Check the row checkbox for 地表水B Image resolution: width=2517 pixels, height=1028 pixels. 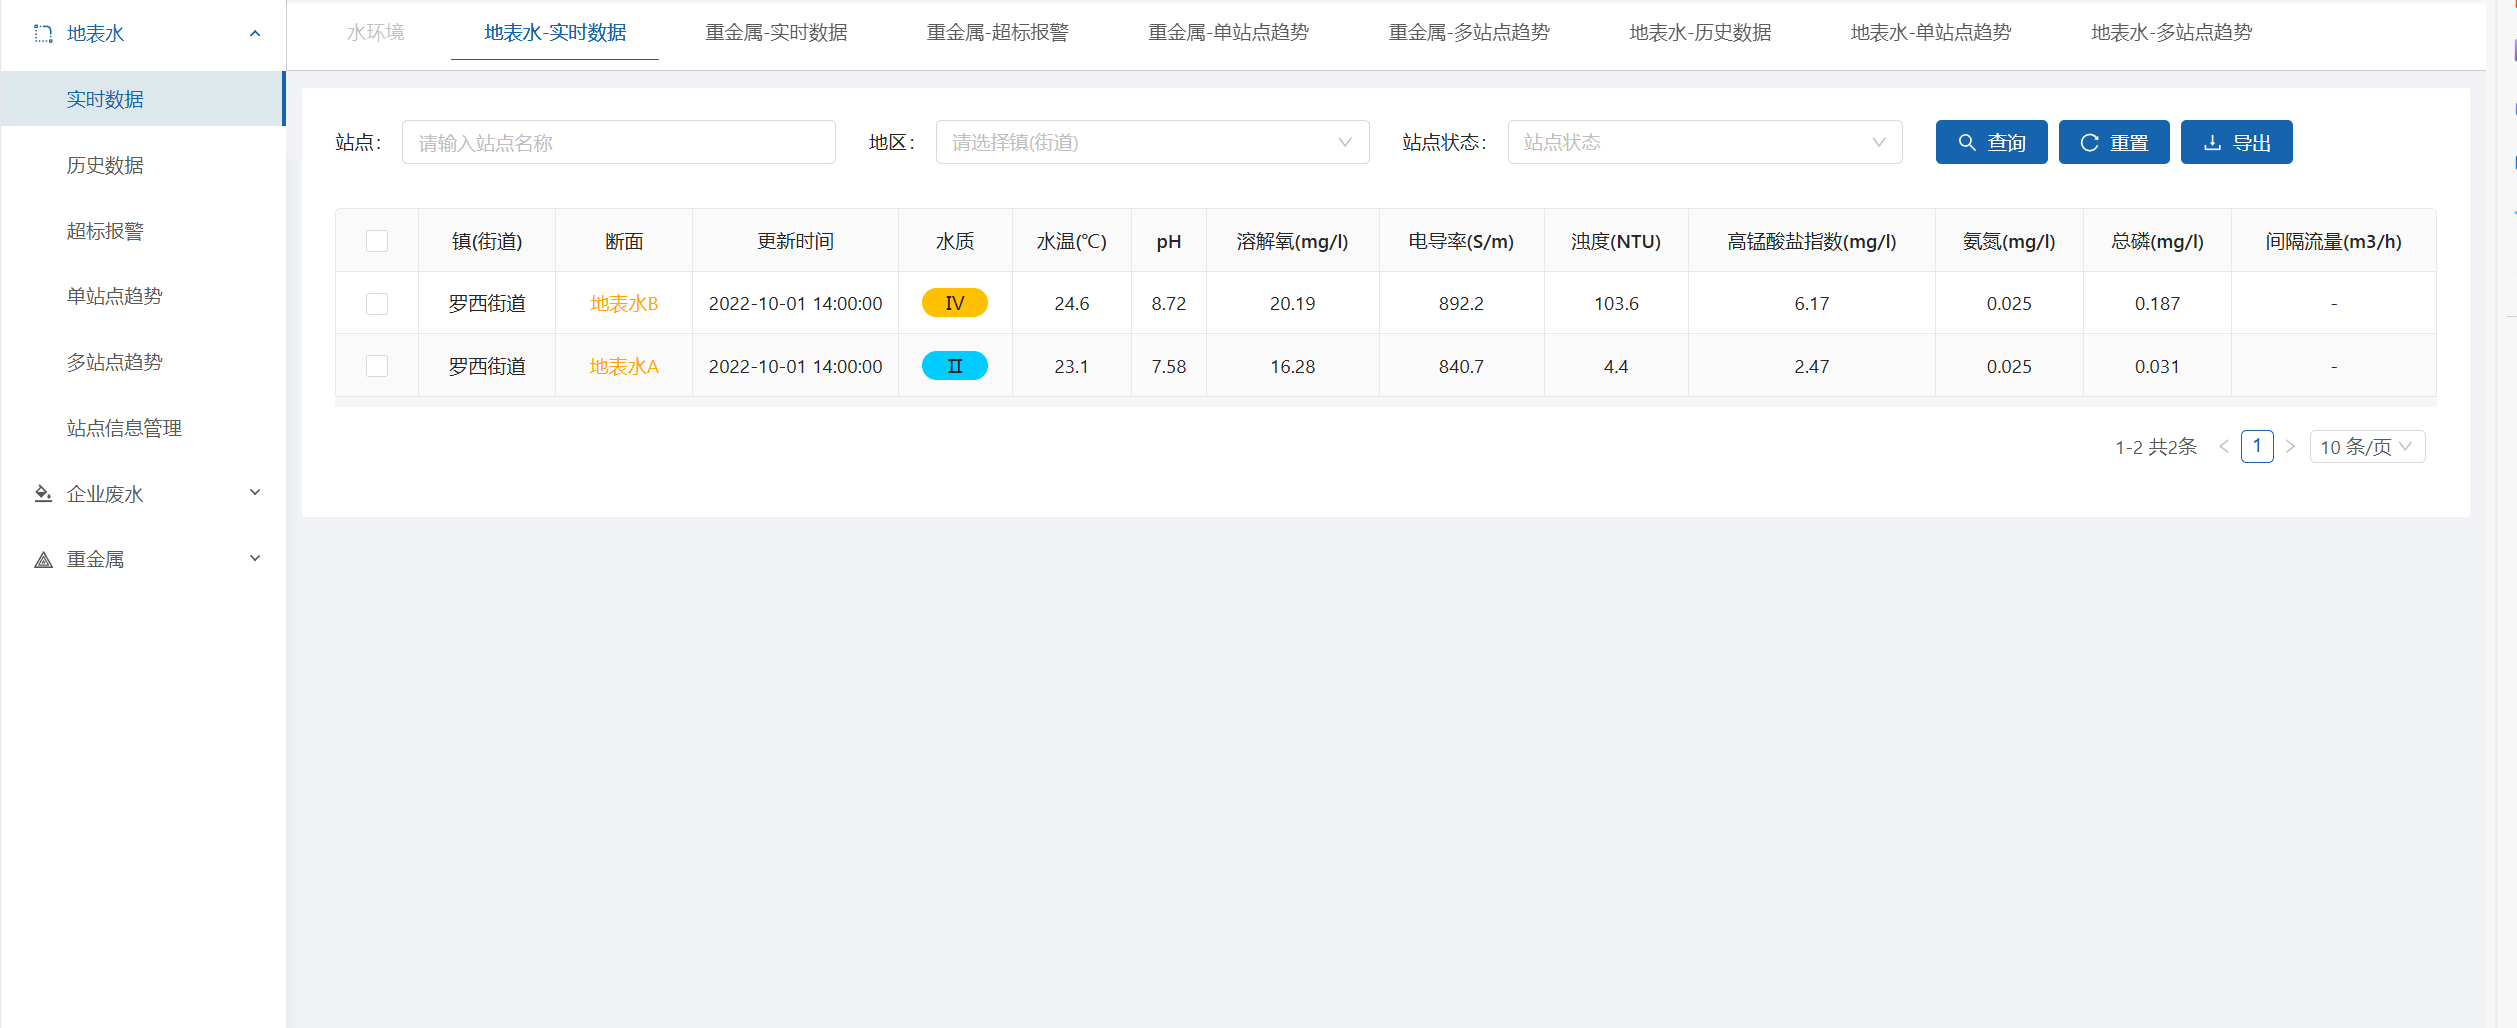click(x=377, y=304)
